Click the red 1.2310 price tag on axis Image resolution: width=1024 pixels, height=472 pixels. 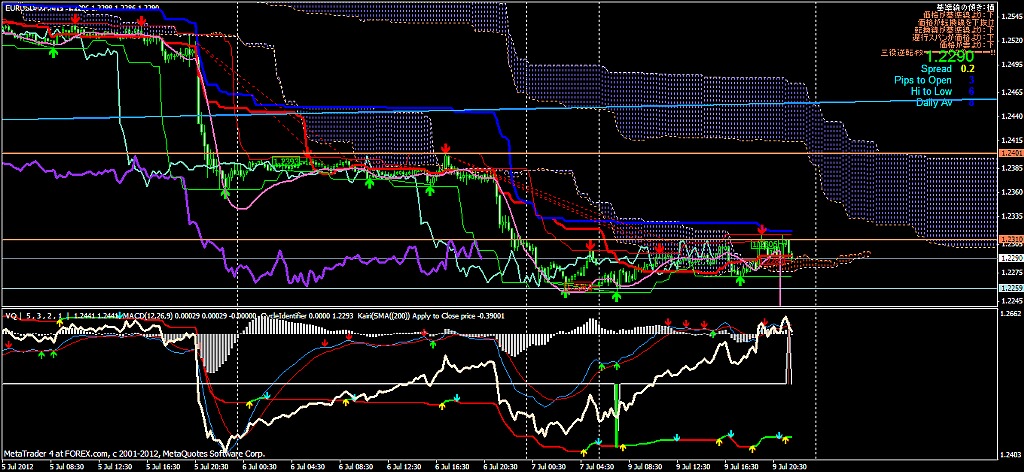(x=1010, y=240)
